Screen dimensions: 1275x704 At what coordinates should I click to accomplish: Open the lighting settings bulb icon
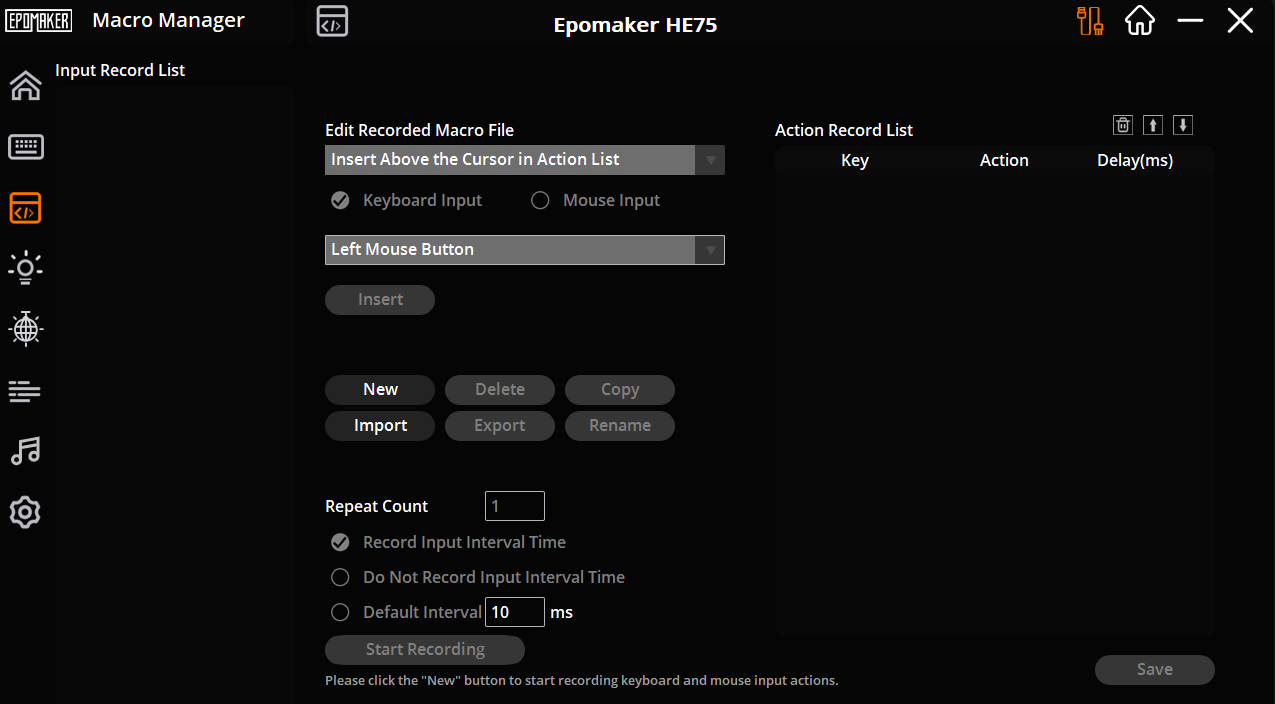click(25, 268)
